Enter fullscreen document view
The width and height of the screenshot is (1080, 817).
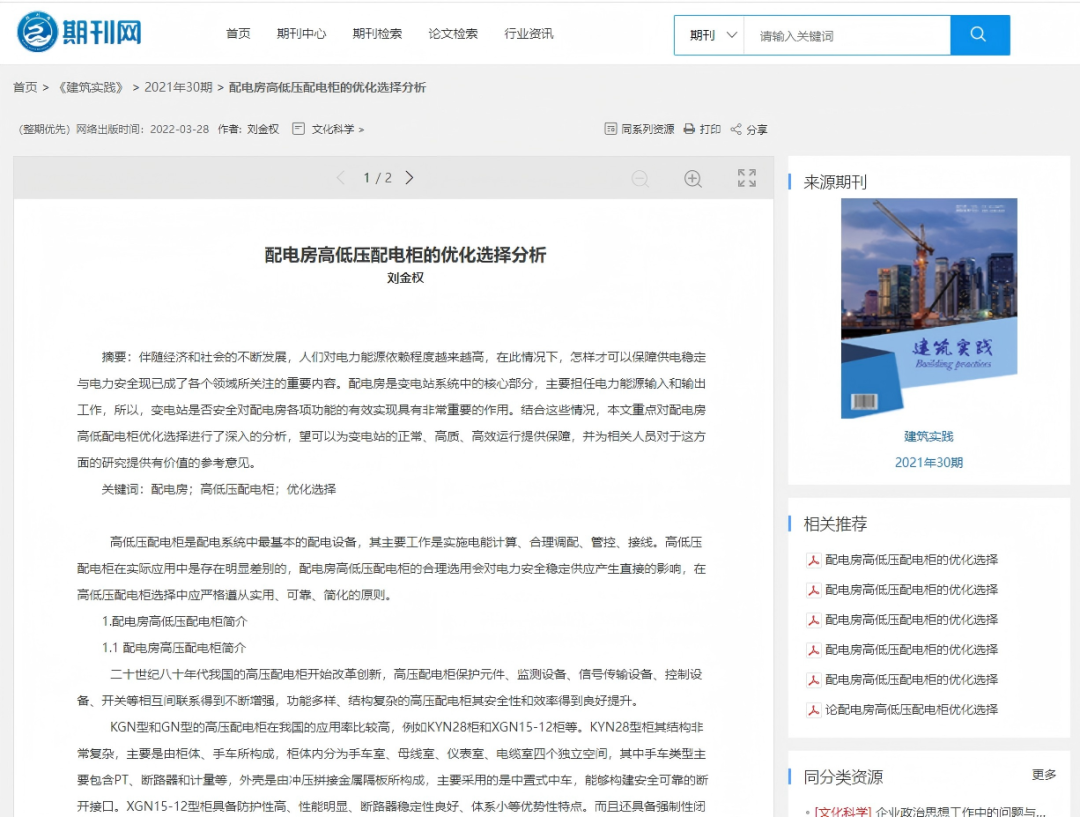coord(746,178)
